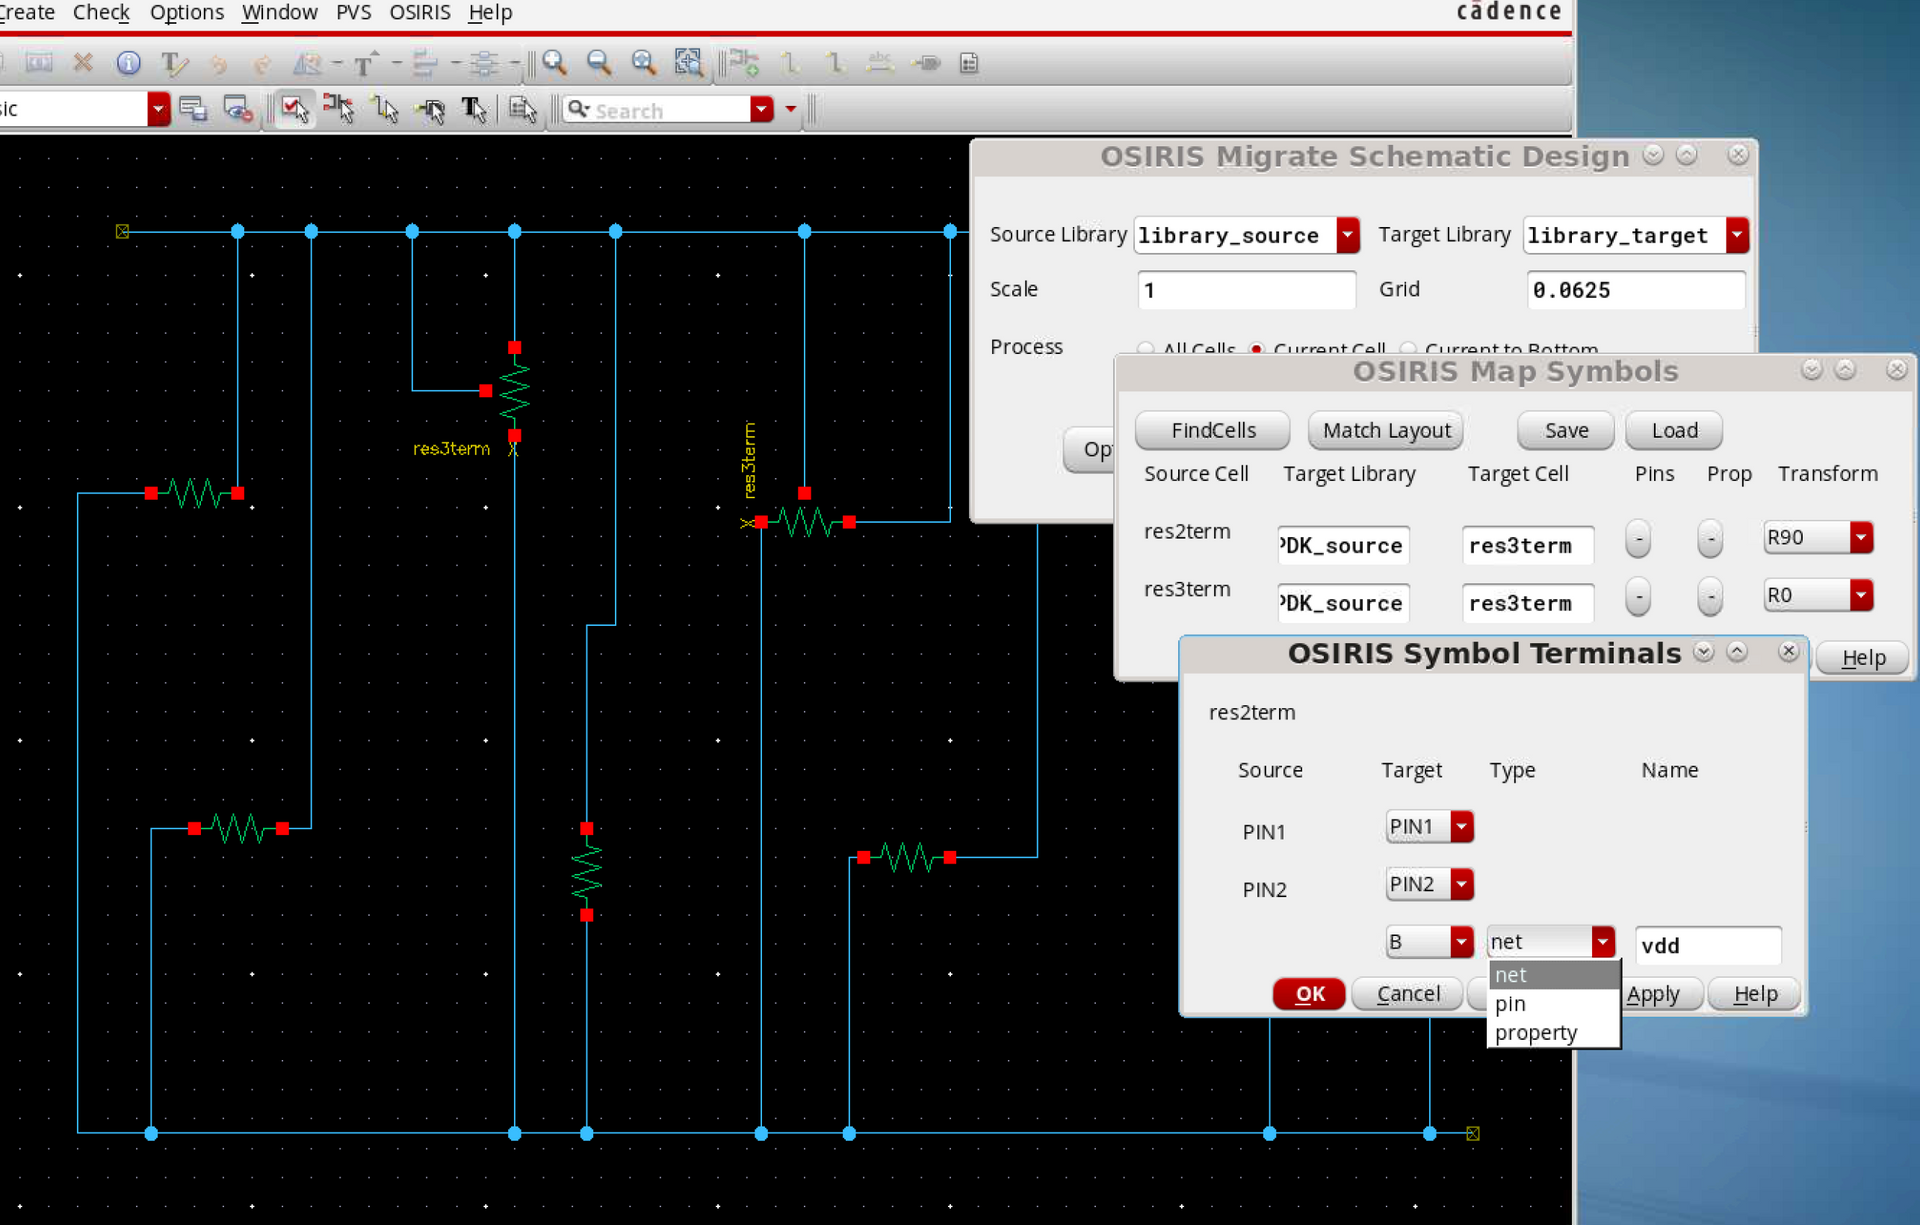Open the net Type dropdown

(1602, 942)
